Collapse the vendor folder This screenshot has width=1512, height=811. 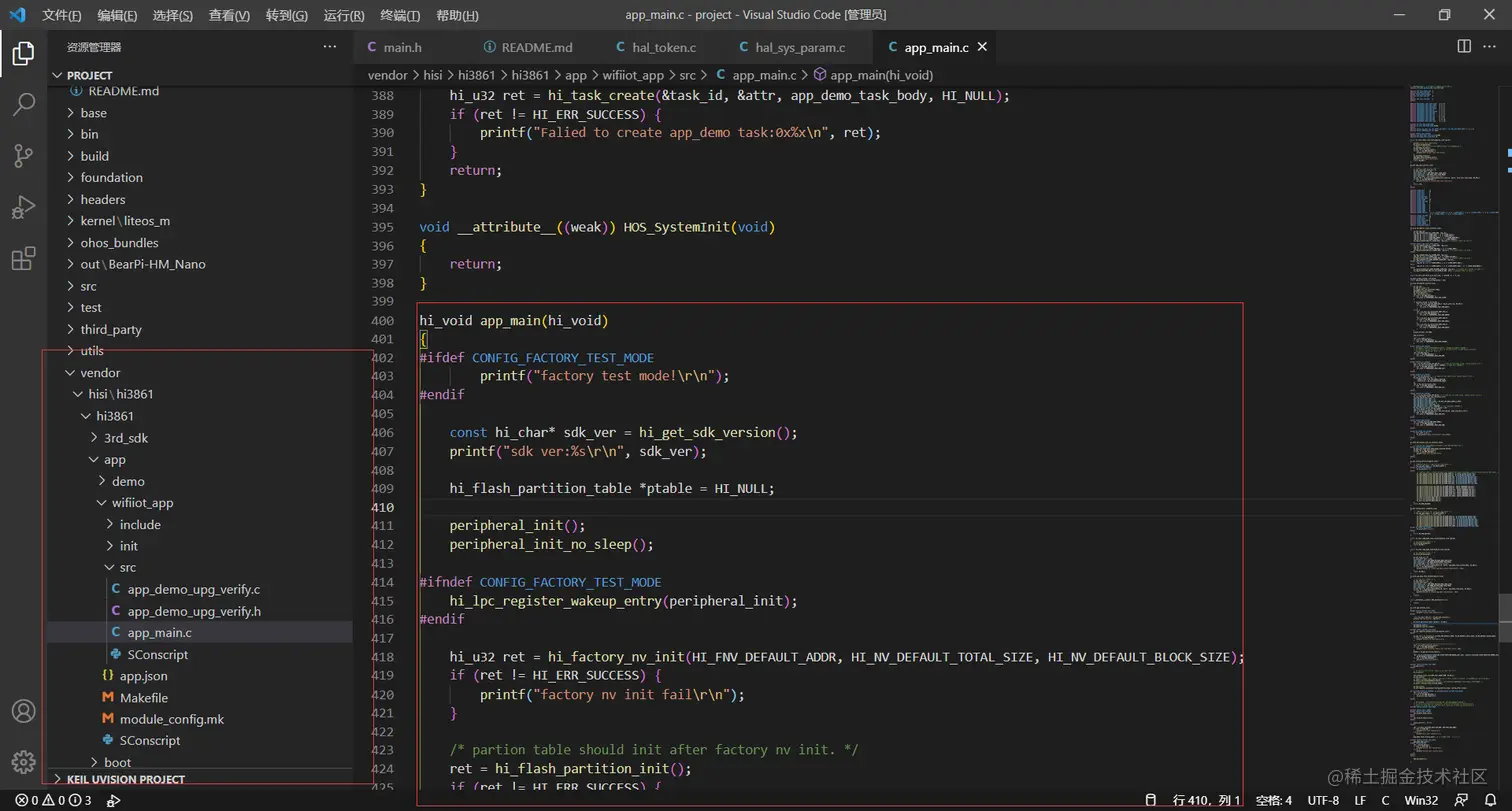[200, 372]
